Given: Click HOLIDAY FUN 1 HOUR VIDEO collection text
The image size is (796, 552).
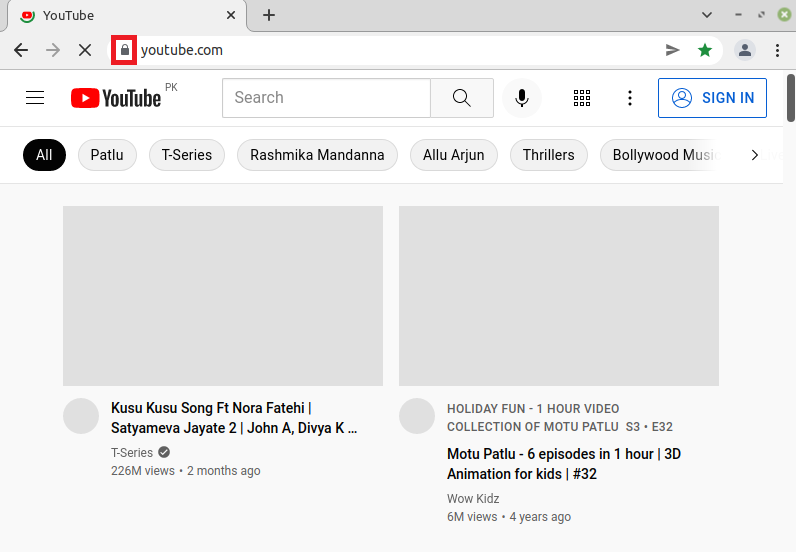Looking at the screenshot, I should point(560,417).
